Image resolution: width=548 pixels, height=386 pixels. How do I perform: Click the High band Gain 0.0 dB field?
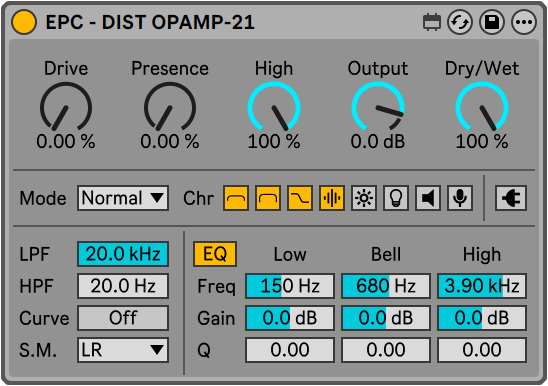pyautogui.click(x=482, y=318)
